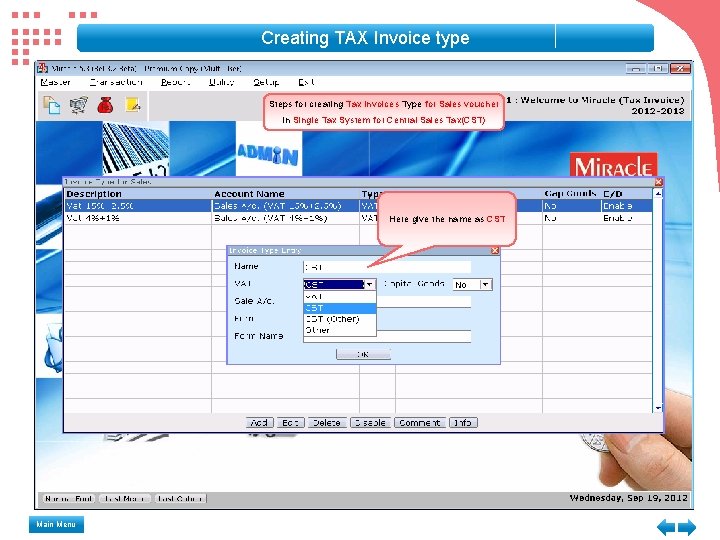Screen dimensions: 720x540
Task: Open the Transaction menu
Action: pyautogui.click(x=116, y=82)
